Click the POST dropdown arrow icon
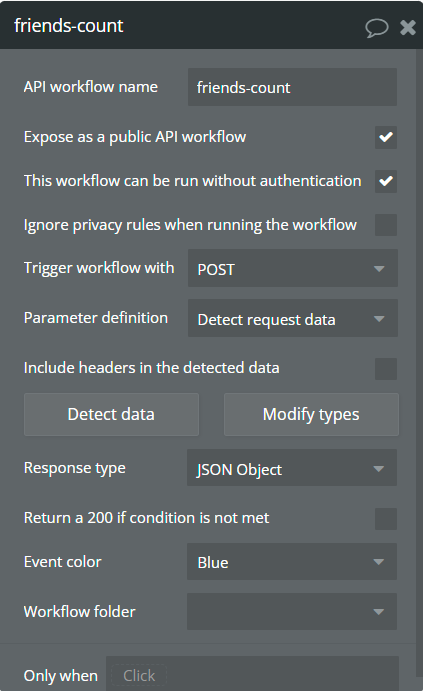This screenshot has height=691, width=423. pyautogui.click(x=379, y=269)
